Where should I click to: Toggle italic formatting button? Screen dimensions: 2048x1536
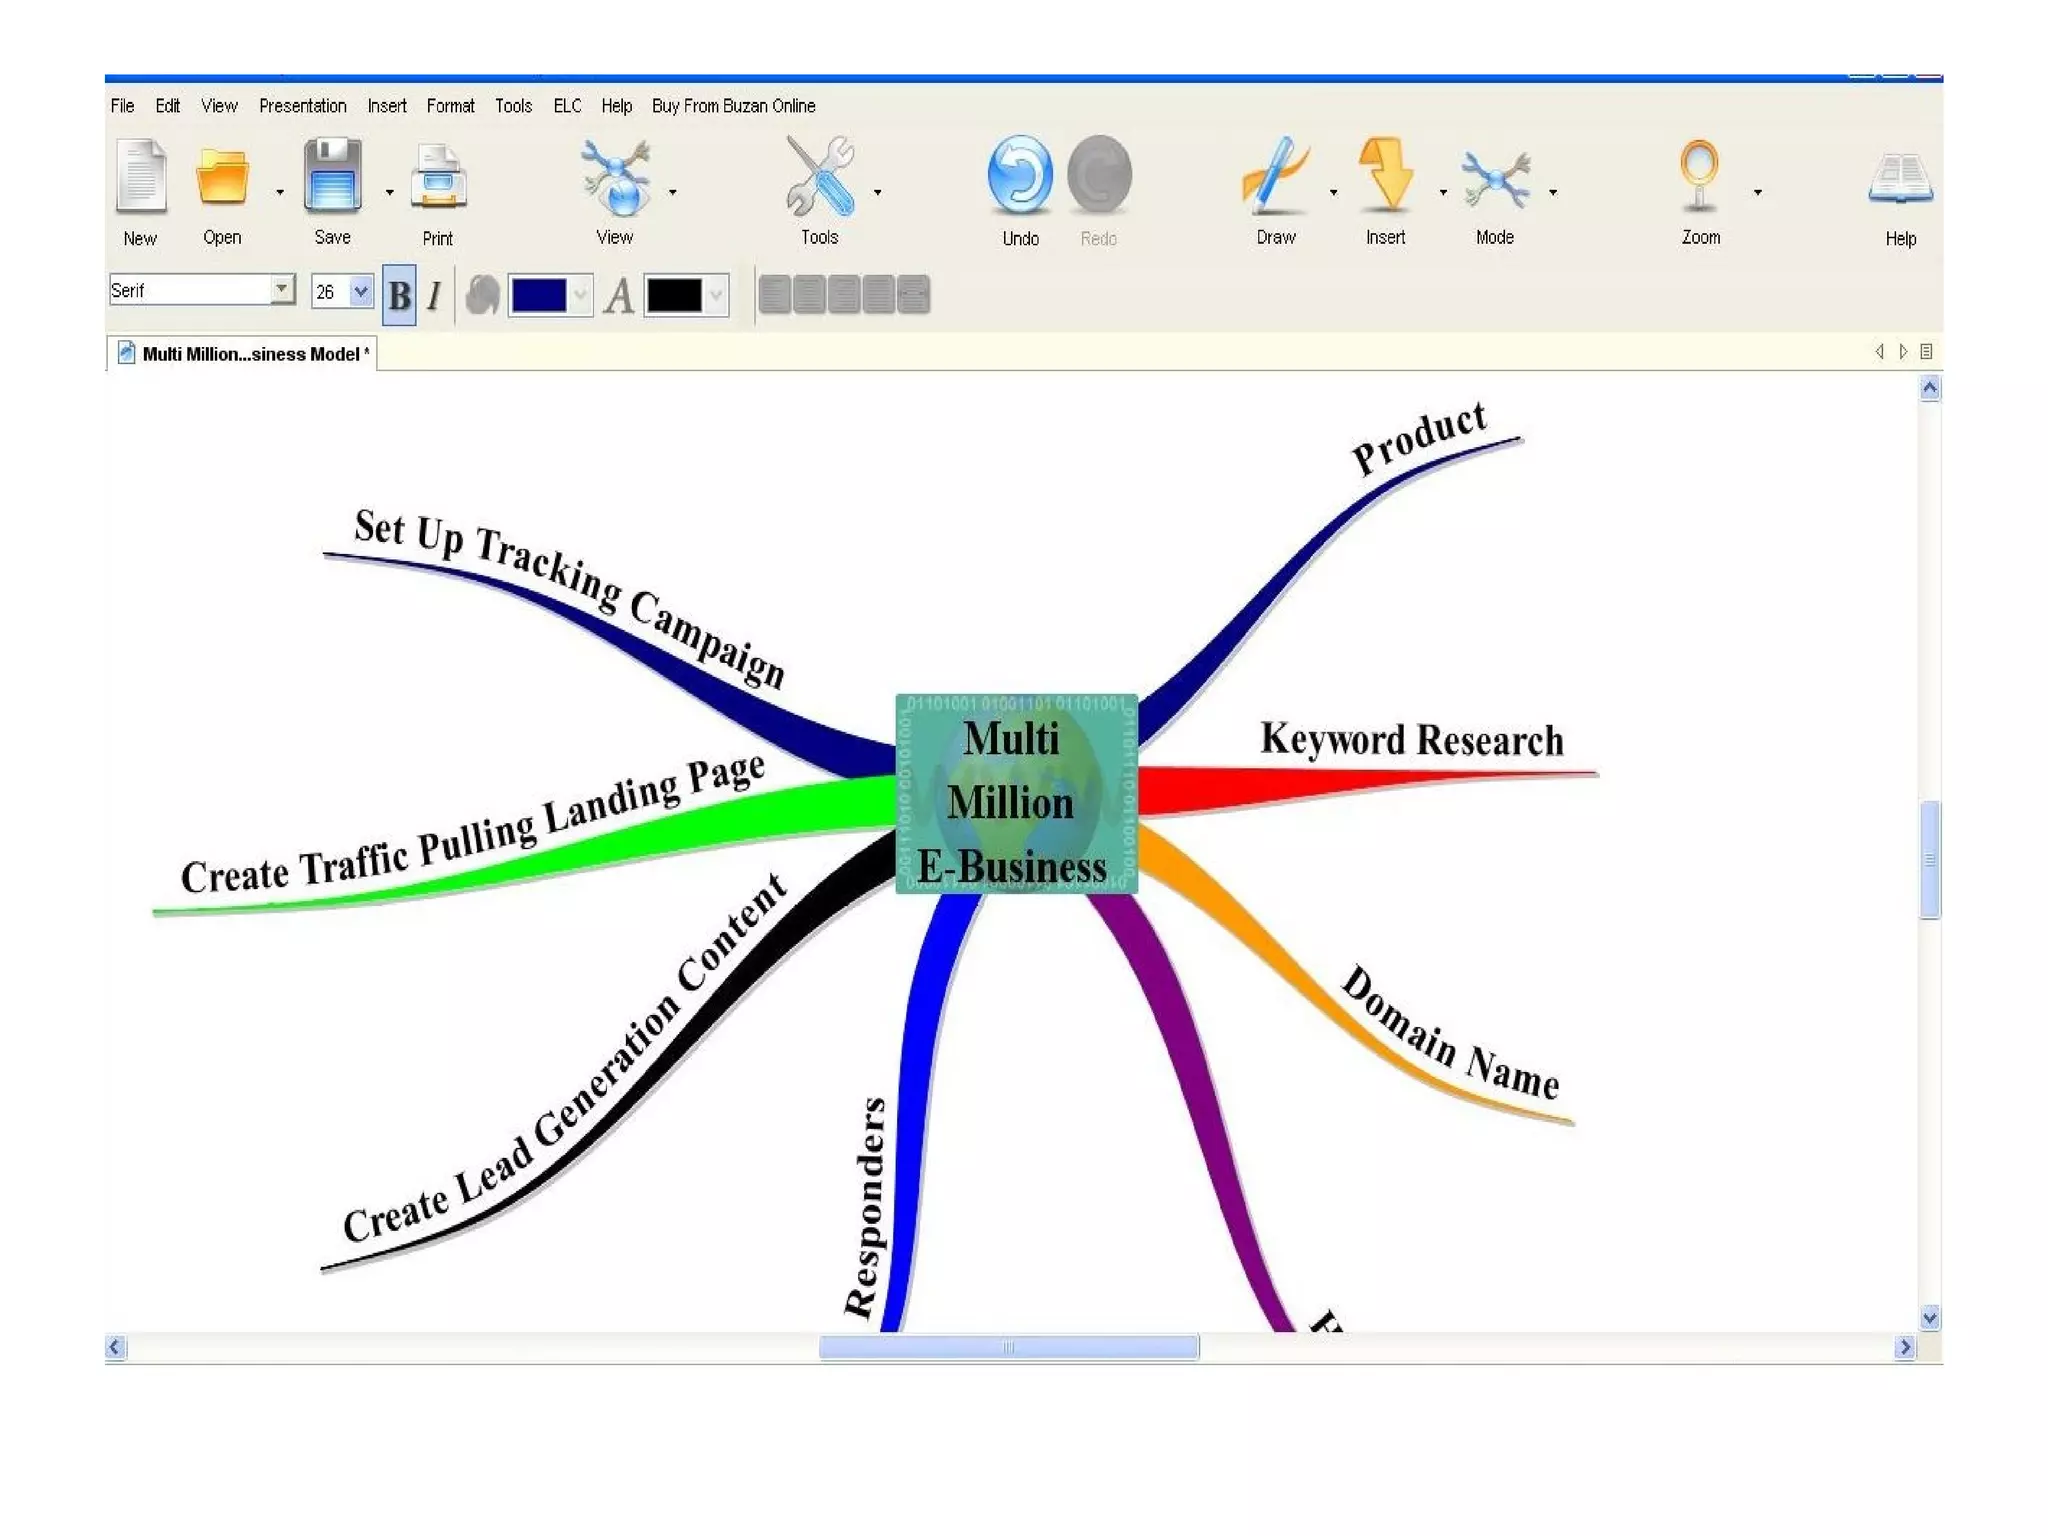pyautogui.click(x=434, y=295)
